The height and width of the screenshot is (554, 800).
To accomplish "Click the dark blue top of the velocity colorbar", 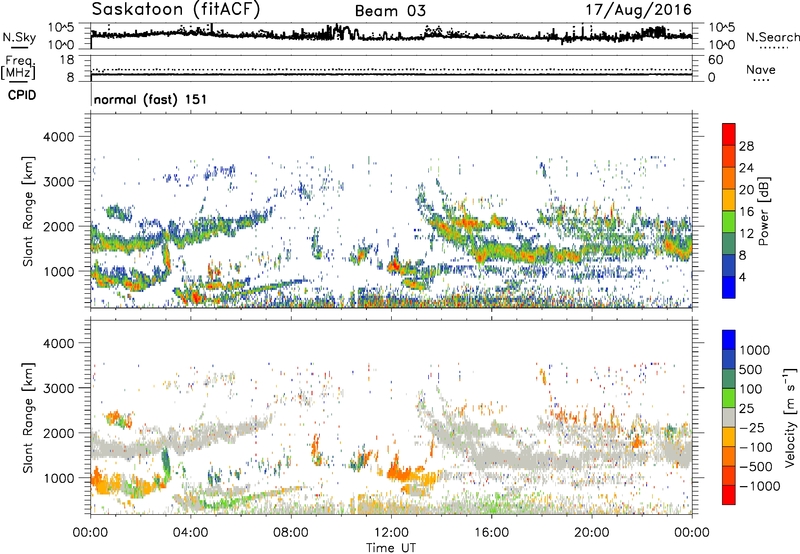I will point(729,340).
